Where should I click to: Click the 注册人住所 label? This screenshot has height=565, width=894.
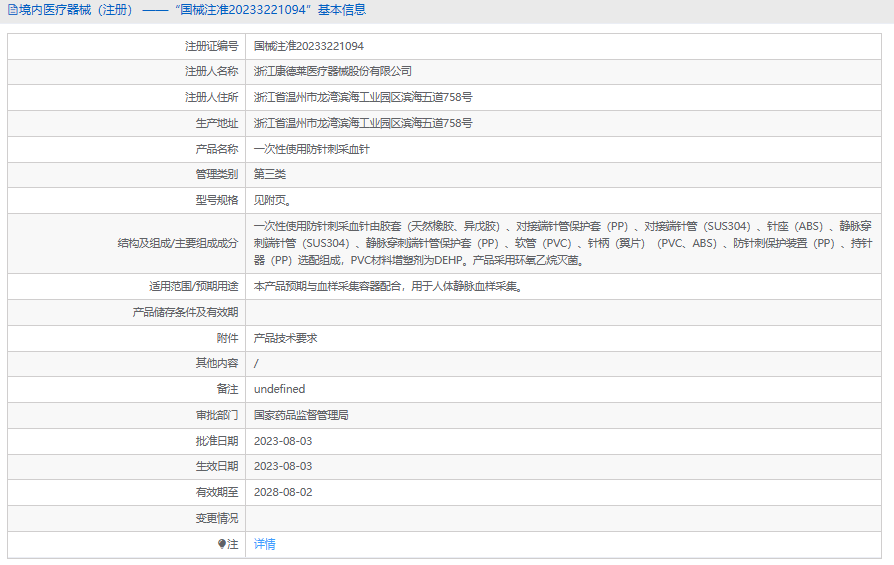coord(212,97)
